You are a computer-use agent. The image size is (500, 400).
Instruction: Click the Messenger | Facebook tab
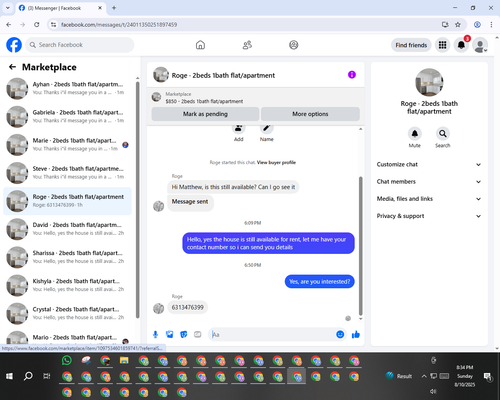coord(60,8)
